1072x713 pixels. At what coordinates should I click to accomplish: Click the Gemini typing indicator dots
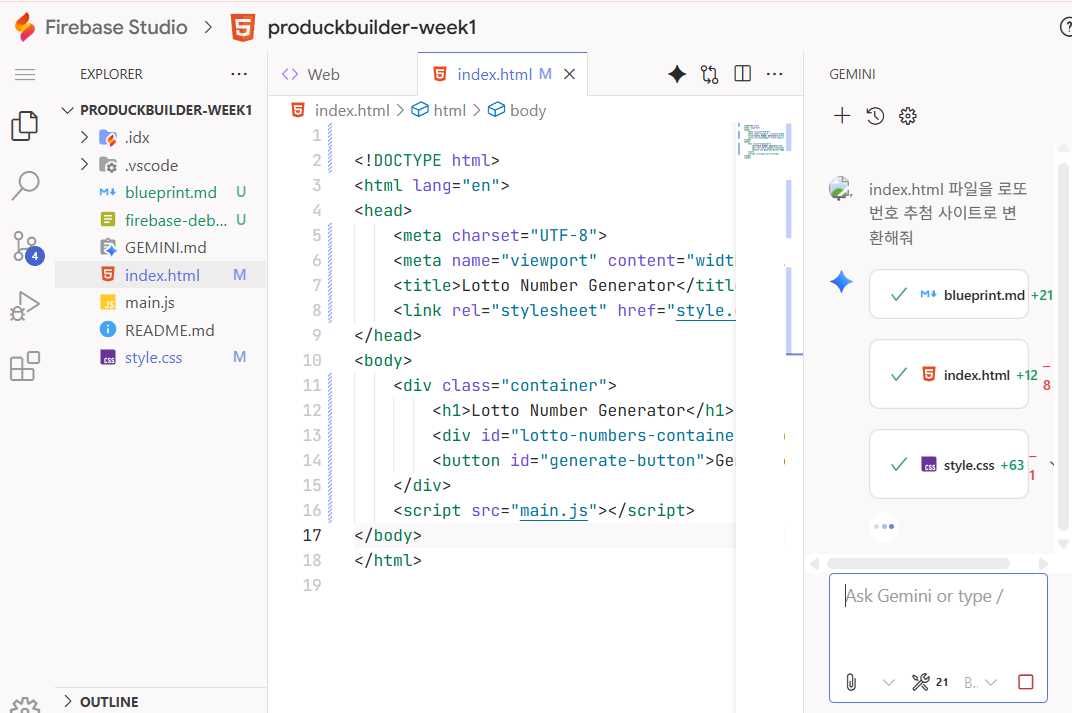(x=884, y=526)
